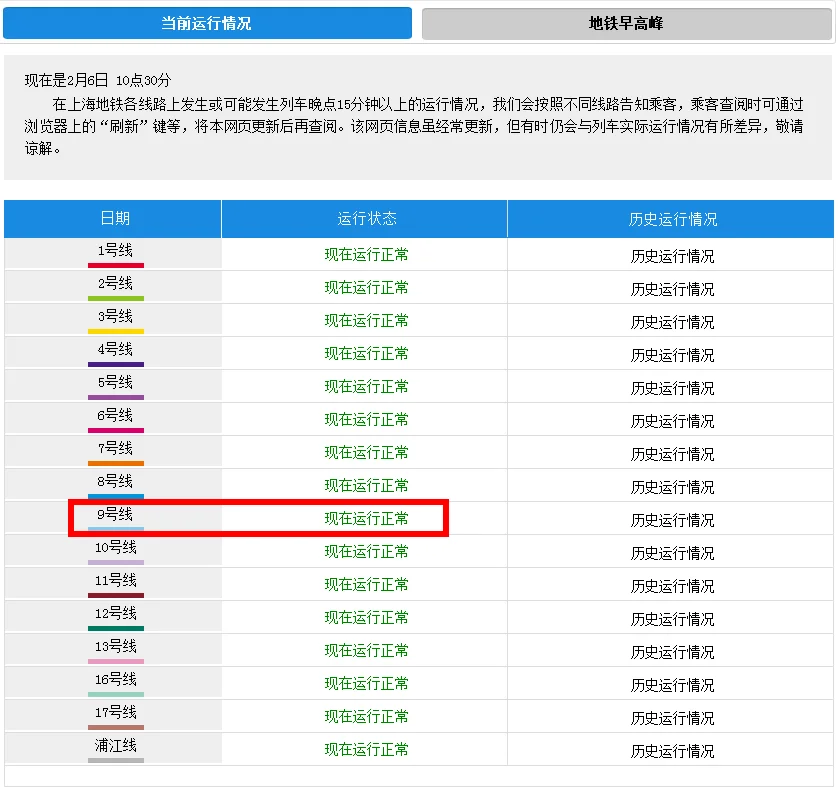Select the 11号线 line label
This screenshot has height=792, width=838.
114,581
